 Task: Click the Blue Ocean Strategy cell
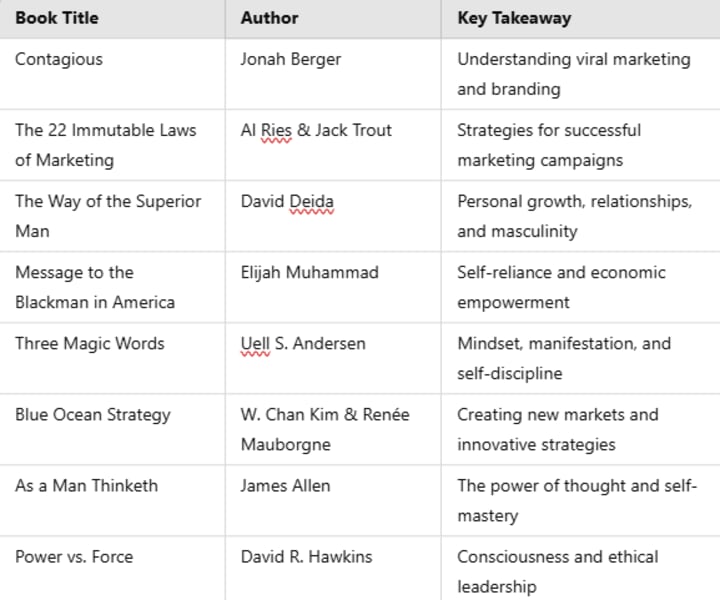coord(112,430)
